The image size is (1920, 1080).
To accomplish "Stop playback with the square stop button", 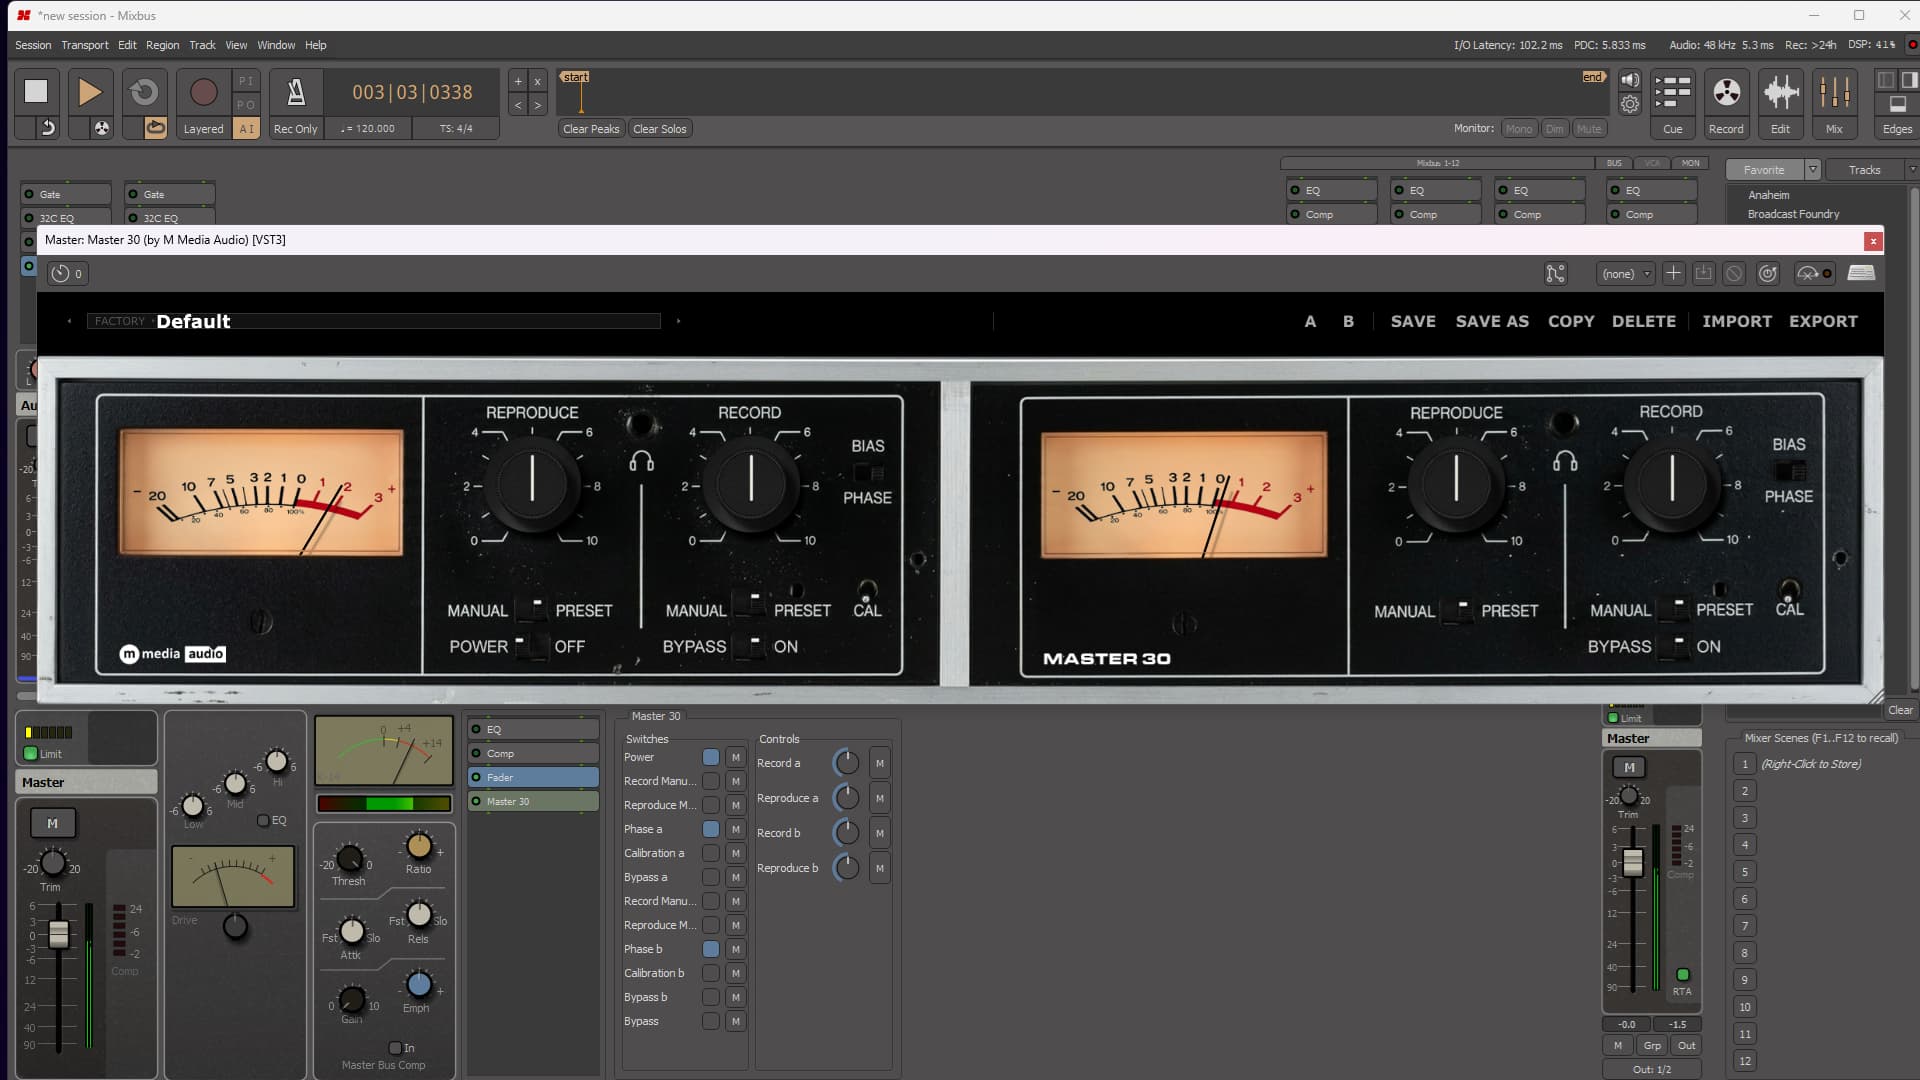I will coord(36,91).
